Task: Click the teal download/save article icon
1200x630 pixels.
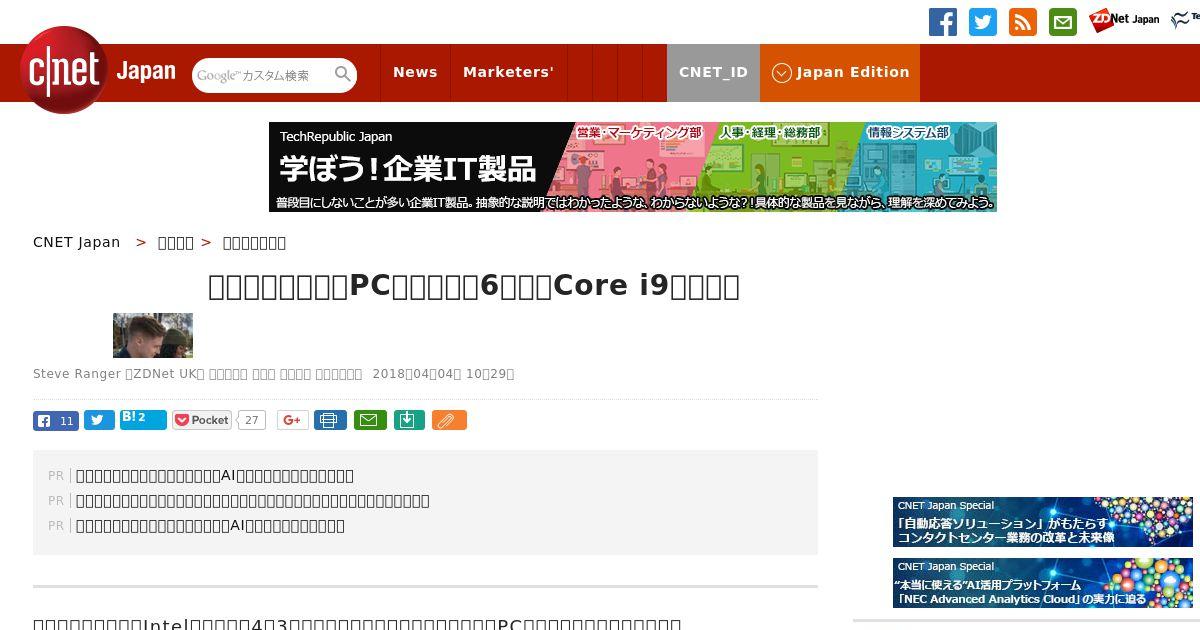Action: pos(408,420)
